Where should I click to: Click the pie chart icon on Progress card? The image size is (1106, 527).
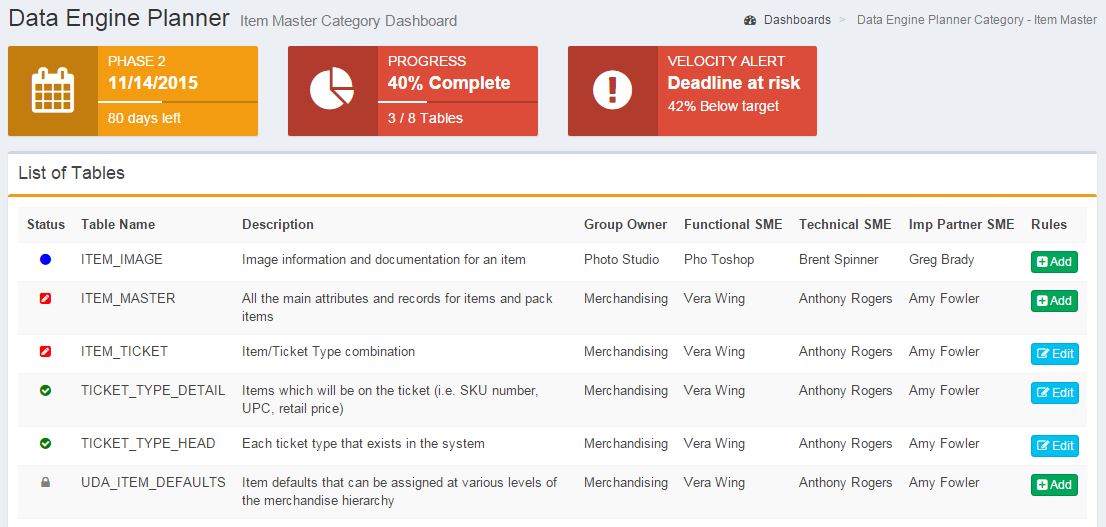pos(332,89)
